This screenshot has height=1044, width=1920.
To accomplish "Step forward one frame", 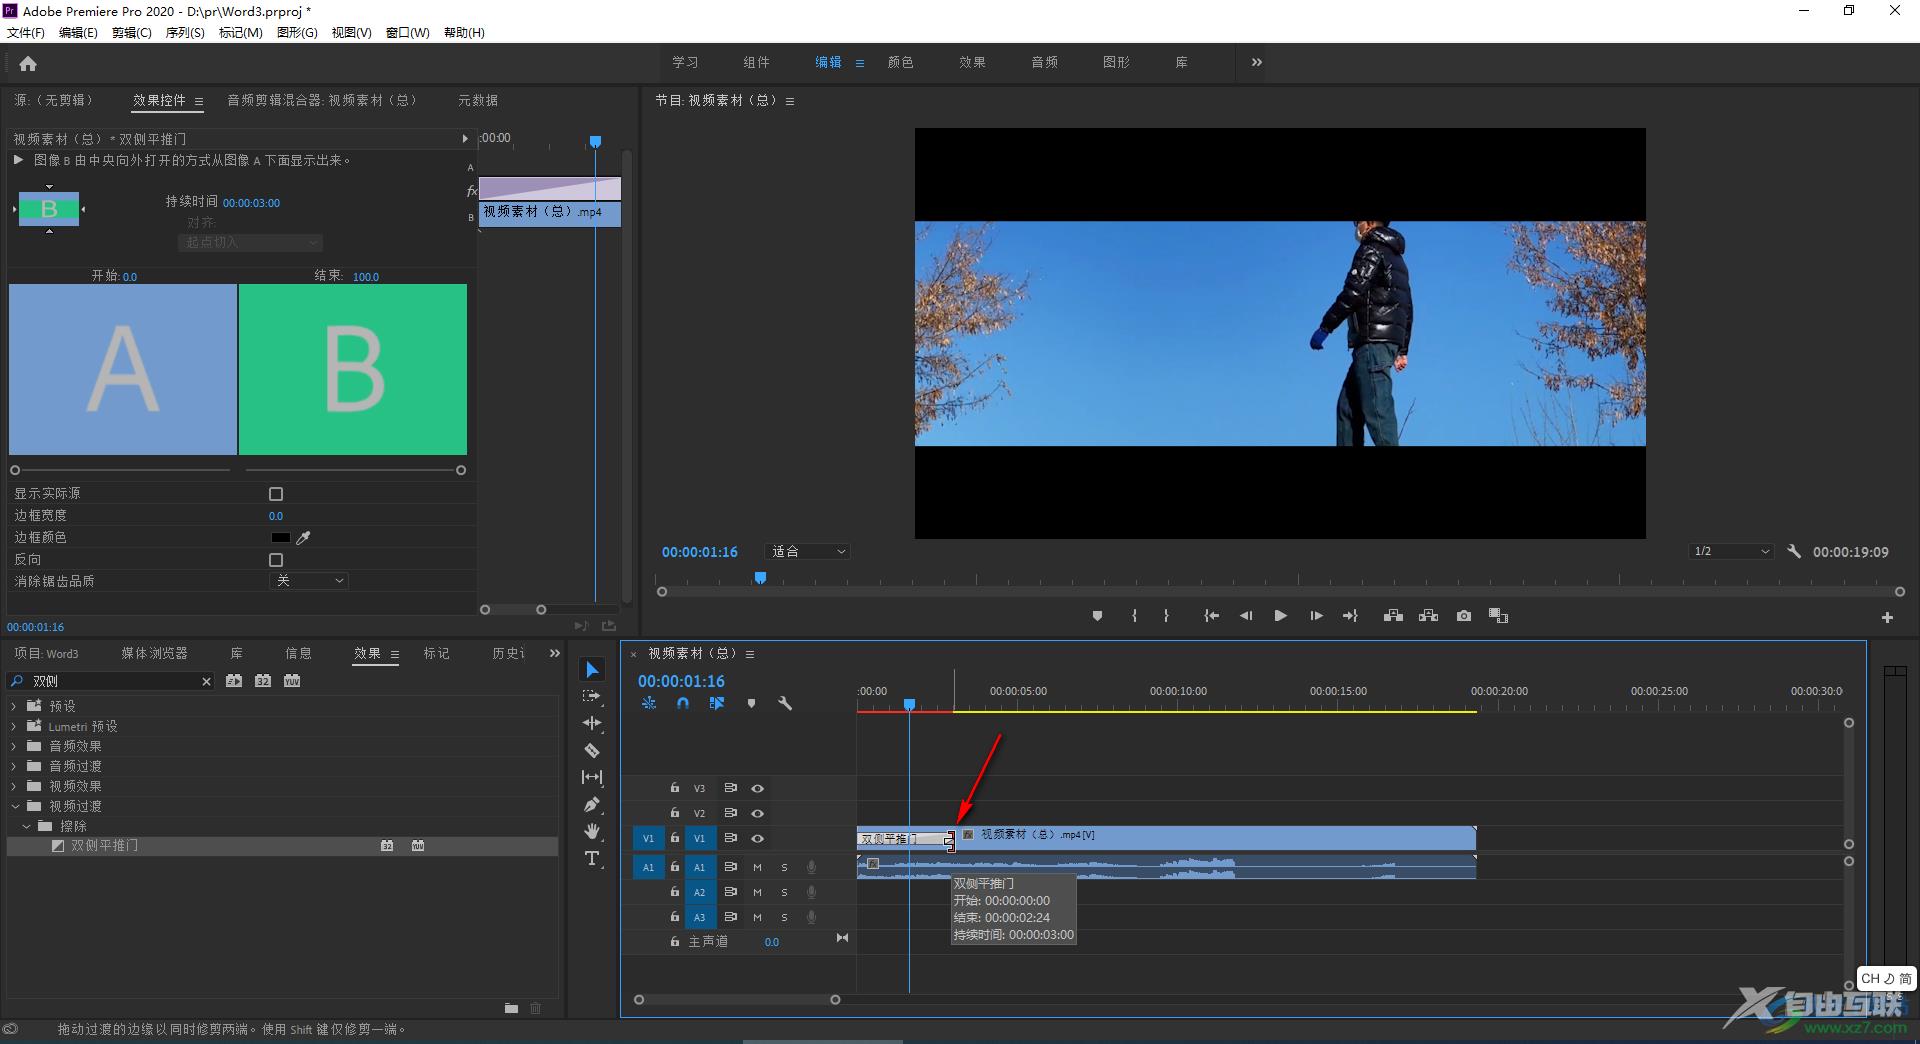I will (1316, 616).
